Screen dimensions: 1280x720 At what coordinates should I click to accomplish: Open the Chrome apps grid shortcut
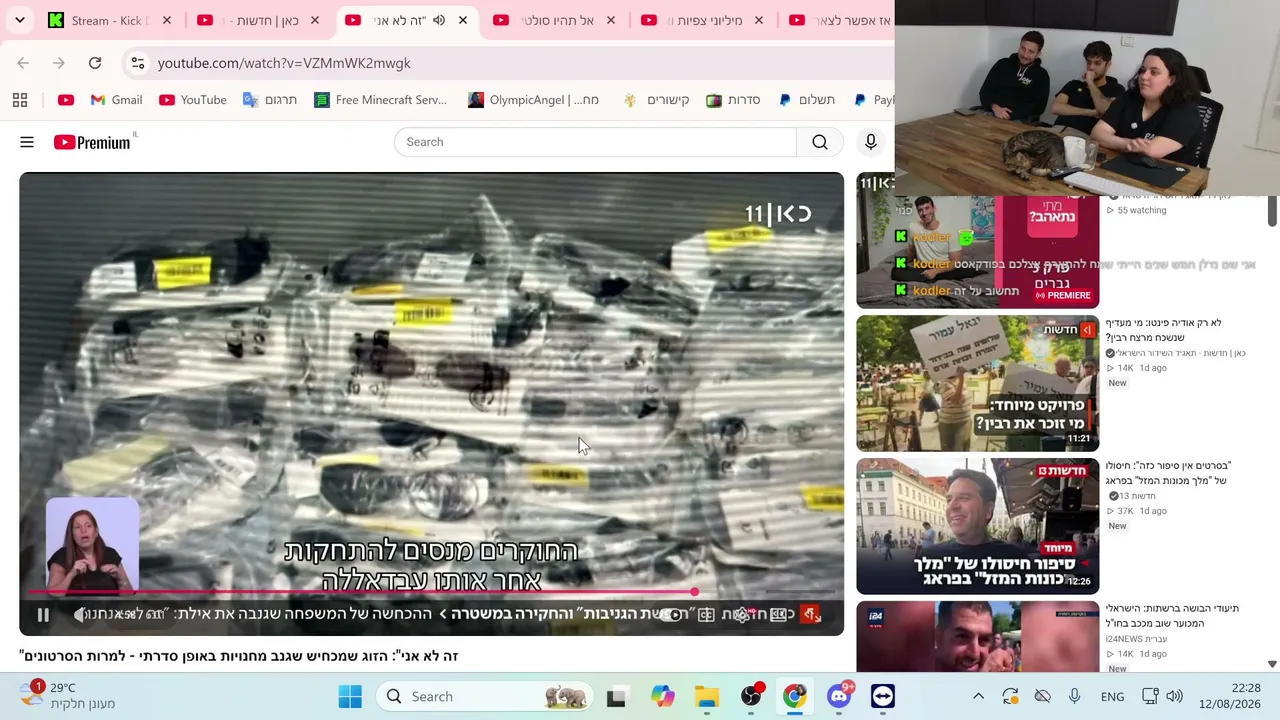coord(20,100)
